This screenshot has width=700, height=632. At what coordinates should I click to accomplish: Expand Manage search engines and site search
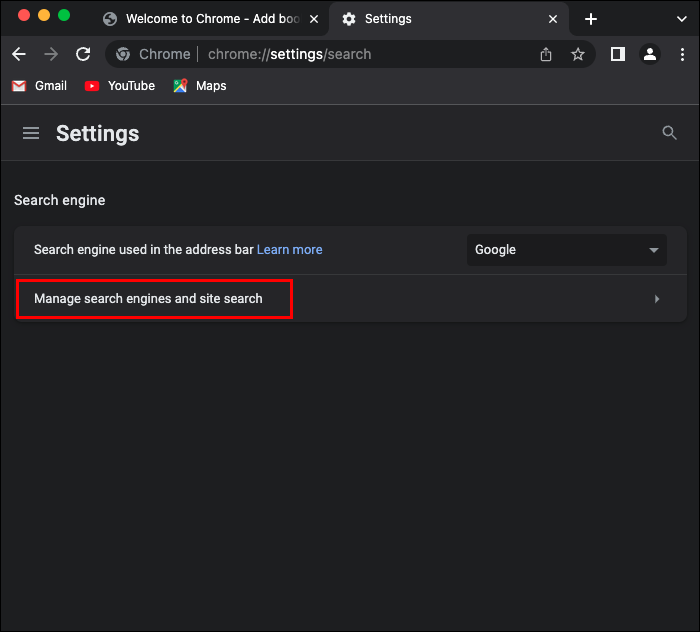(x=350, y=298)
